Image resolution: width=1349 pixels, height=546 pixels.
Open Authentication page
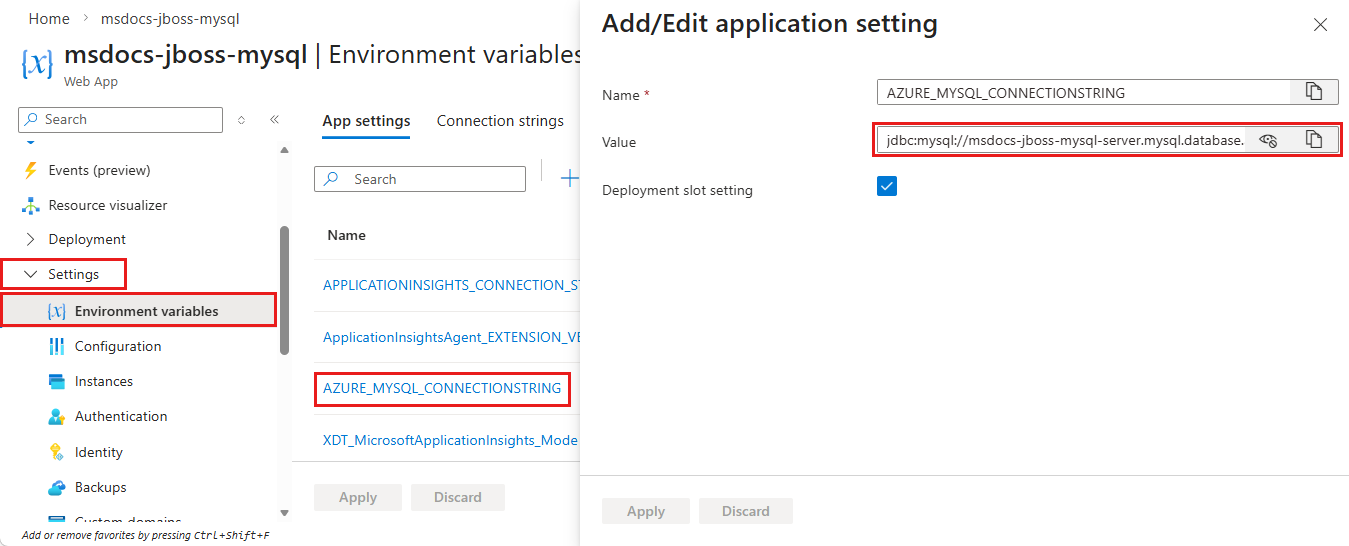121,416
